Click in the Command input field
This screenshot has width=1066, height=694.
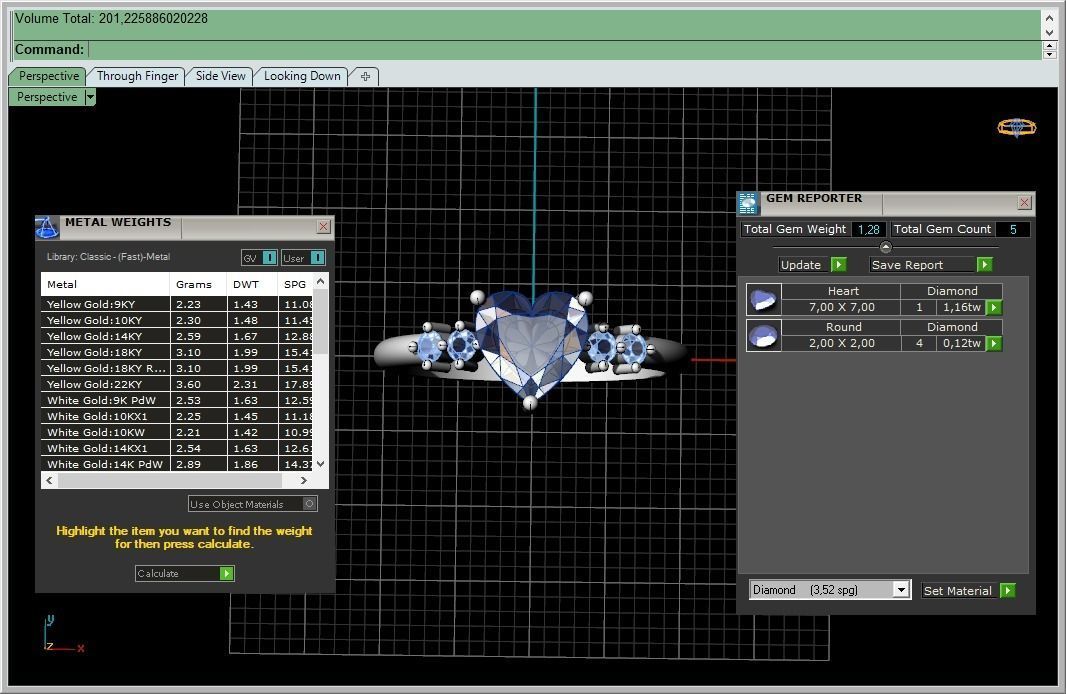click(x=564, y=50)
